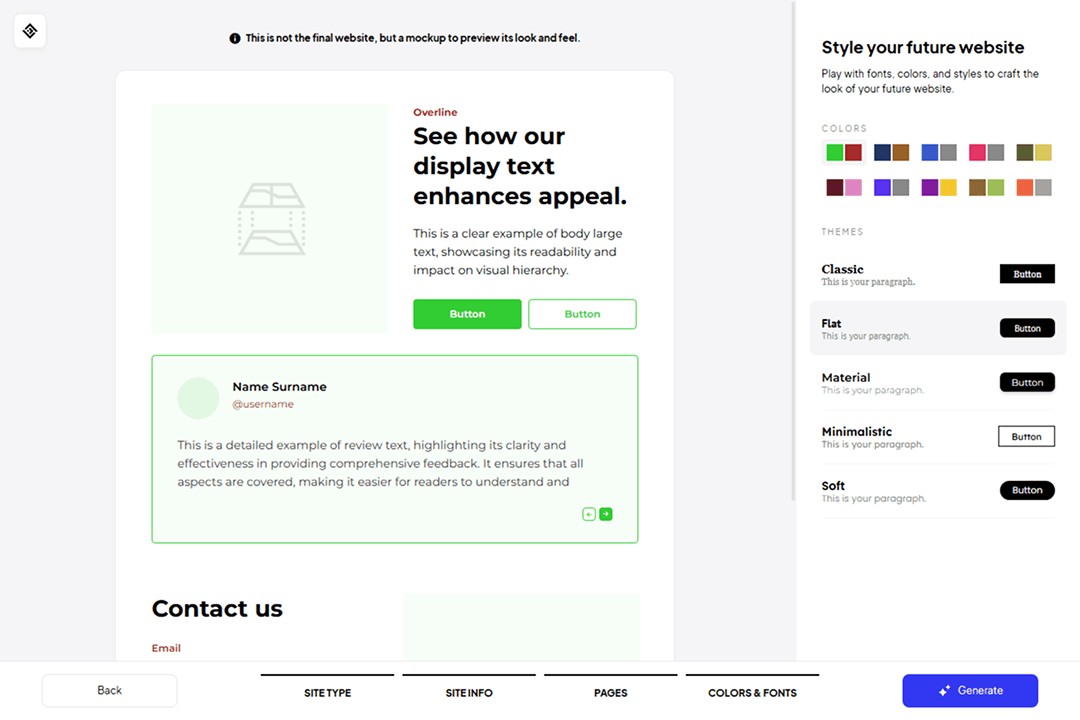
Task: Click the image placeholder icon in the mockup
Action: click(271, 219)
